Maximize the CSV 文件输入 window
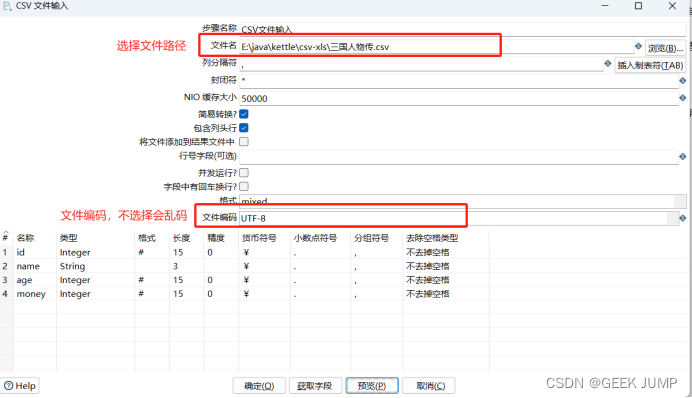 tap(638, 6)
